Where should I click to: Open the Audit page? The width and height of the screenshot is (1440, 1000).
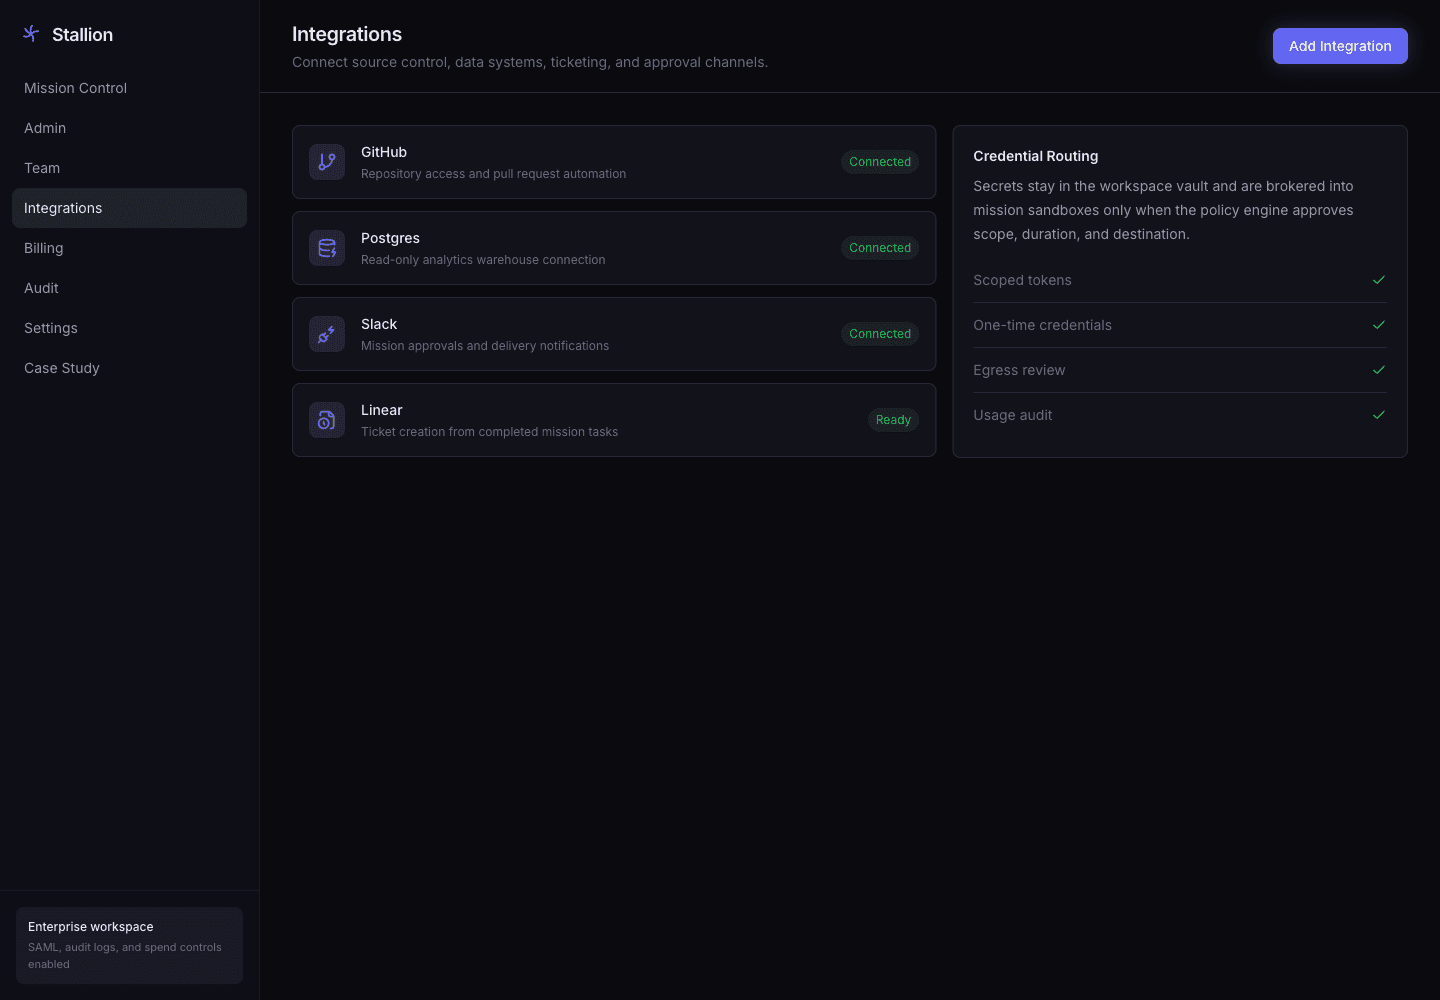[129, 288]
